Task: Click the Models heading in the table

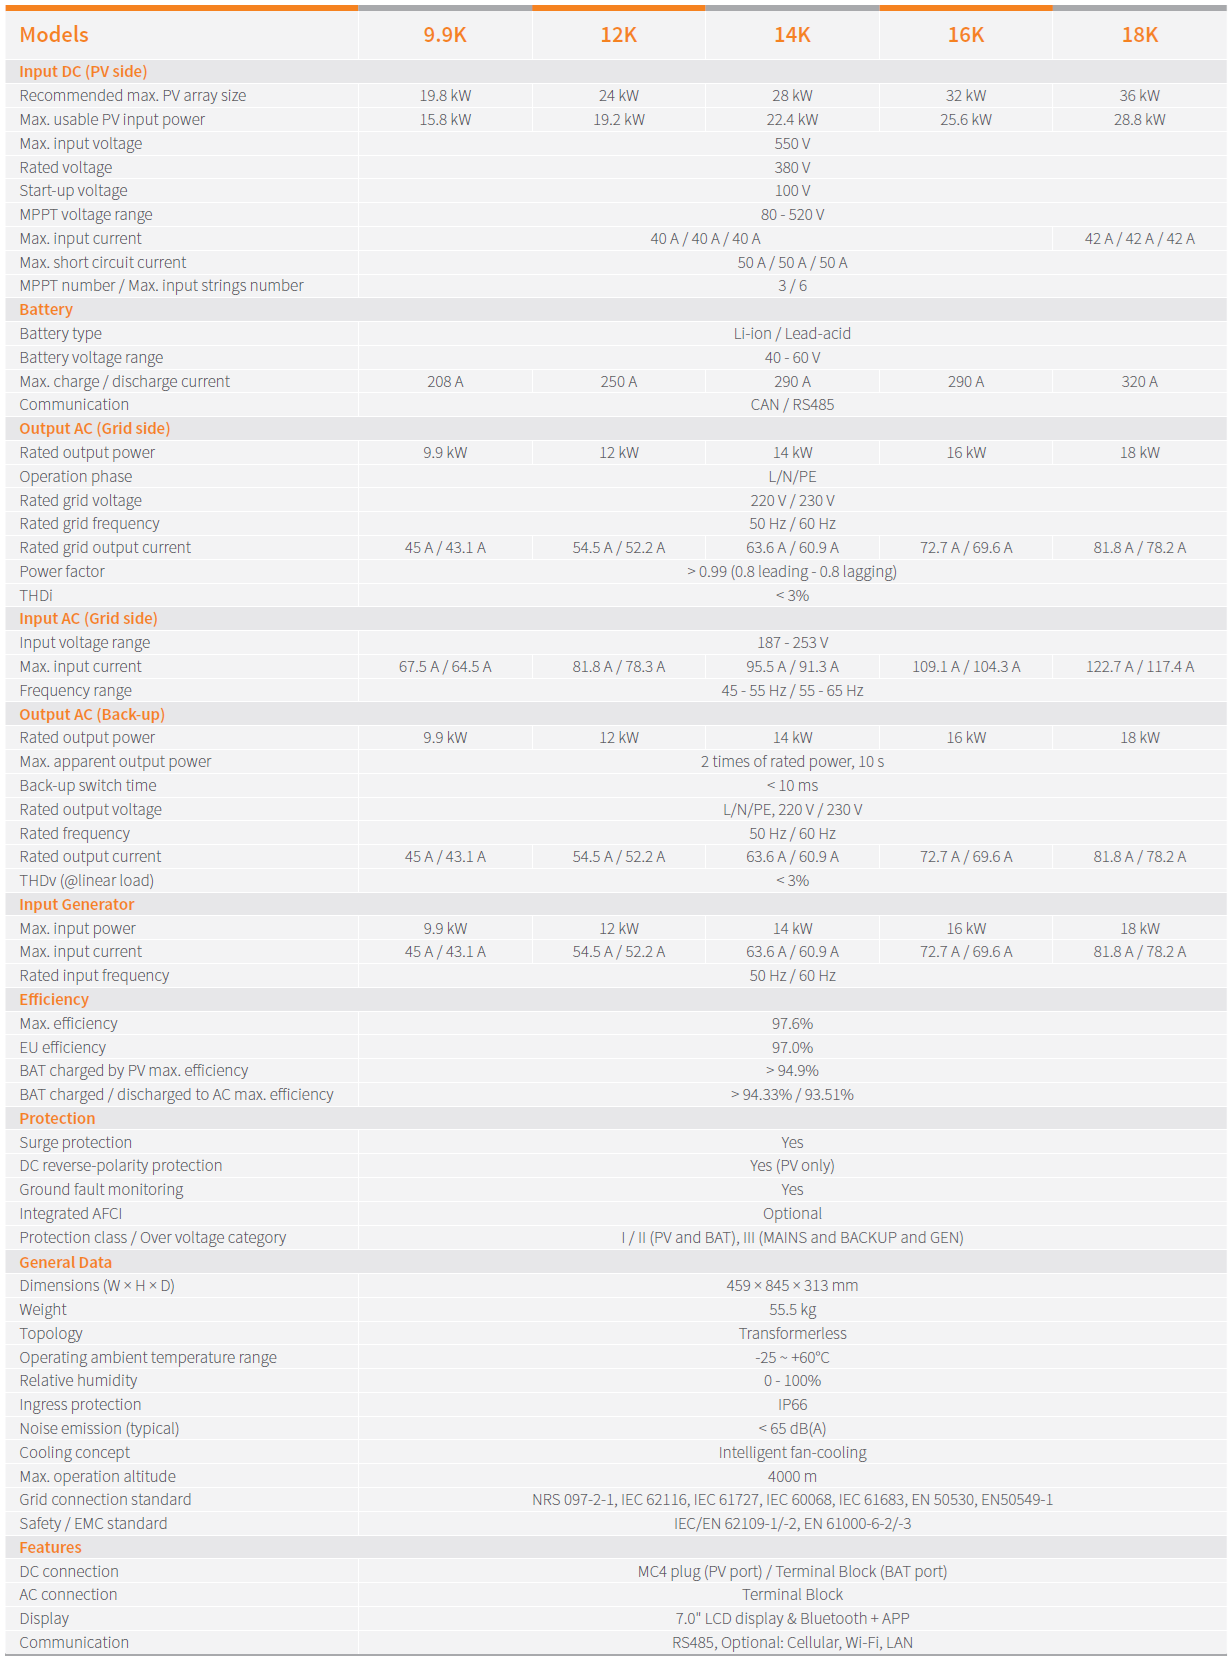Action: tap(54, 35)
